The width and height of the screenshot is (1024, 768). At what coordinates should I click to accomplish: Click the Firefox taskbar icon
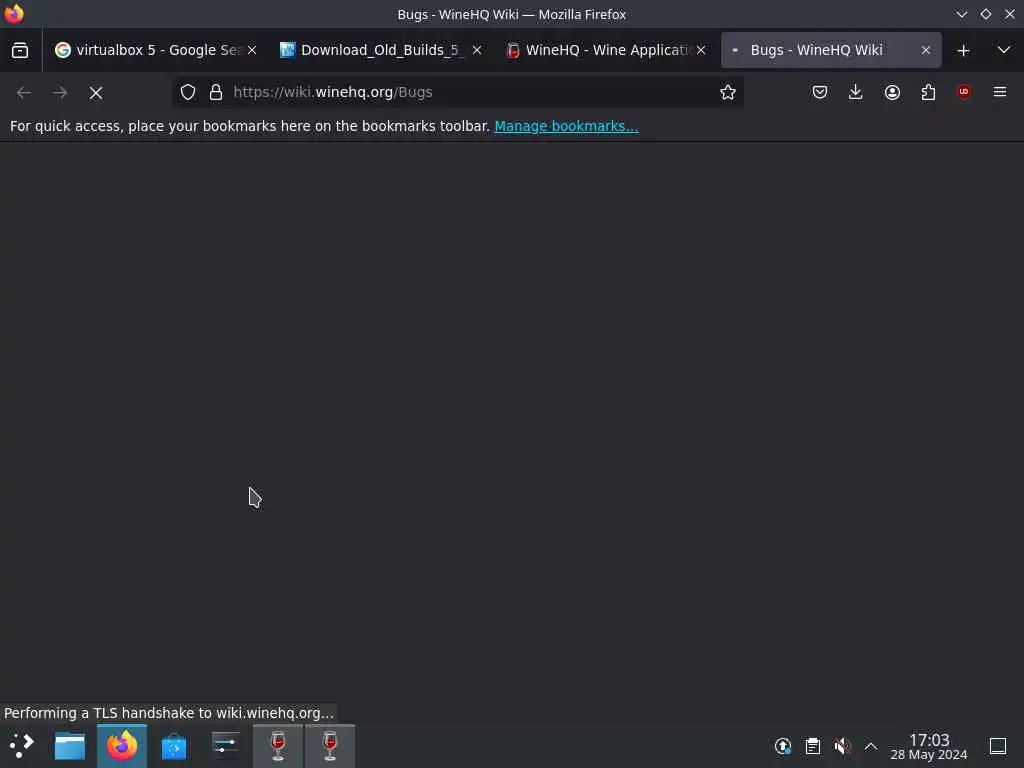pos(122,746)
